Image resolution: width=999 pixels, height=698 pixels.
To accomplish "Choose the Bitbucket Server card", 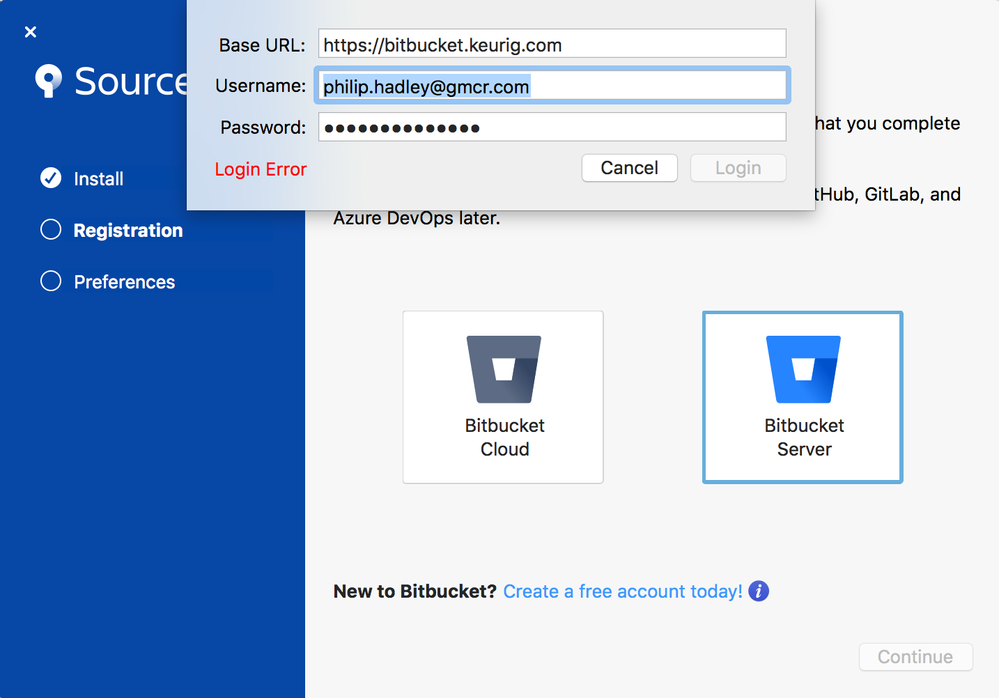I will (x=803, y=397).
